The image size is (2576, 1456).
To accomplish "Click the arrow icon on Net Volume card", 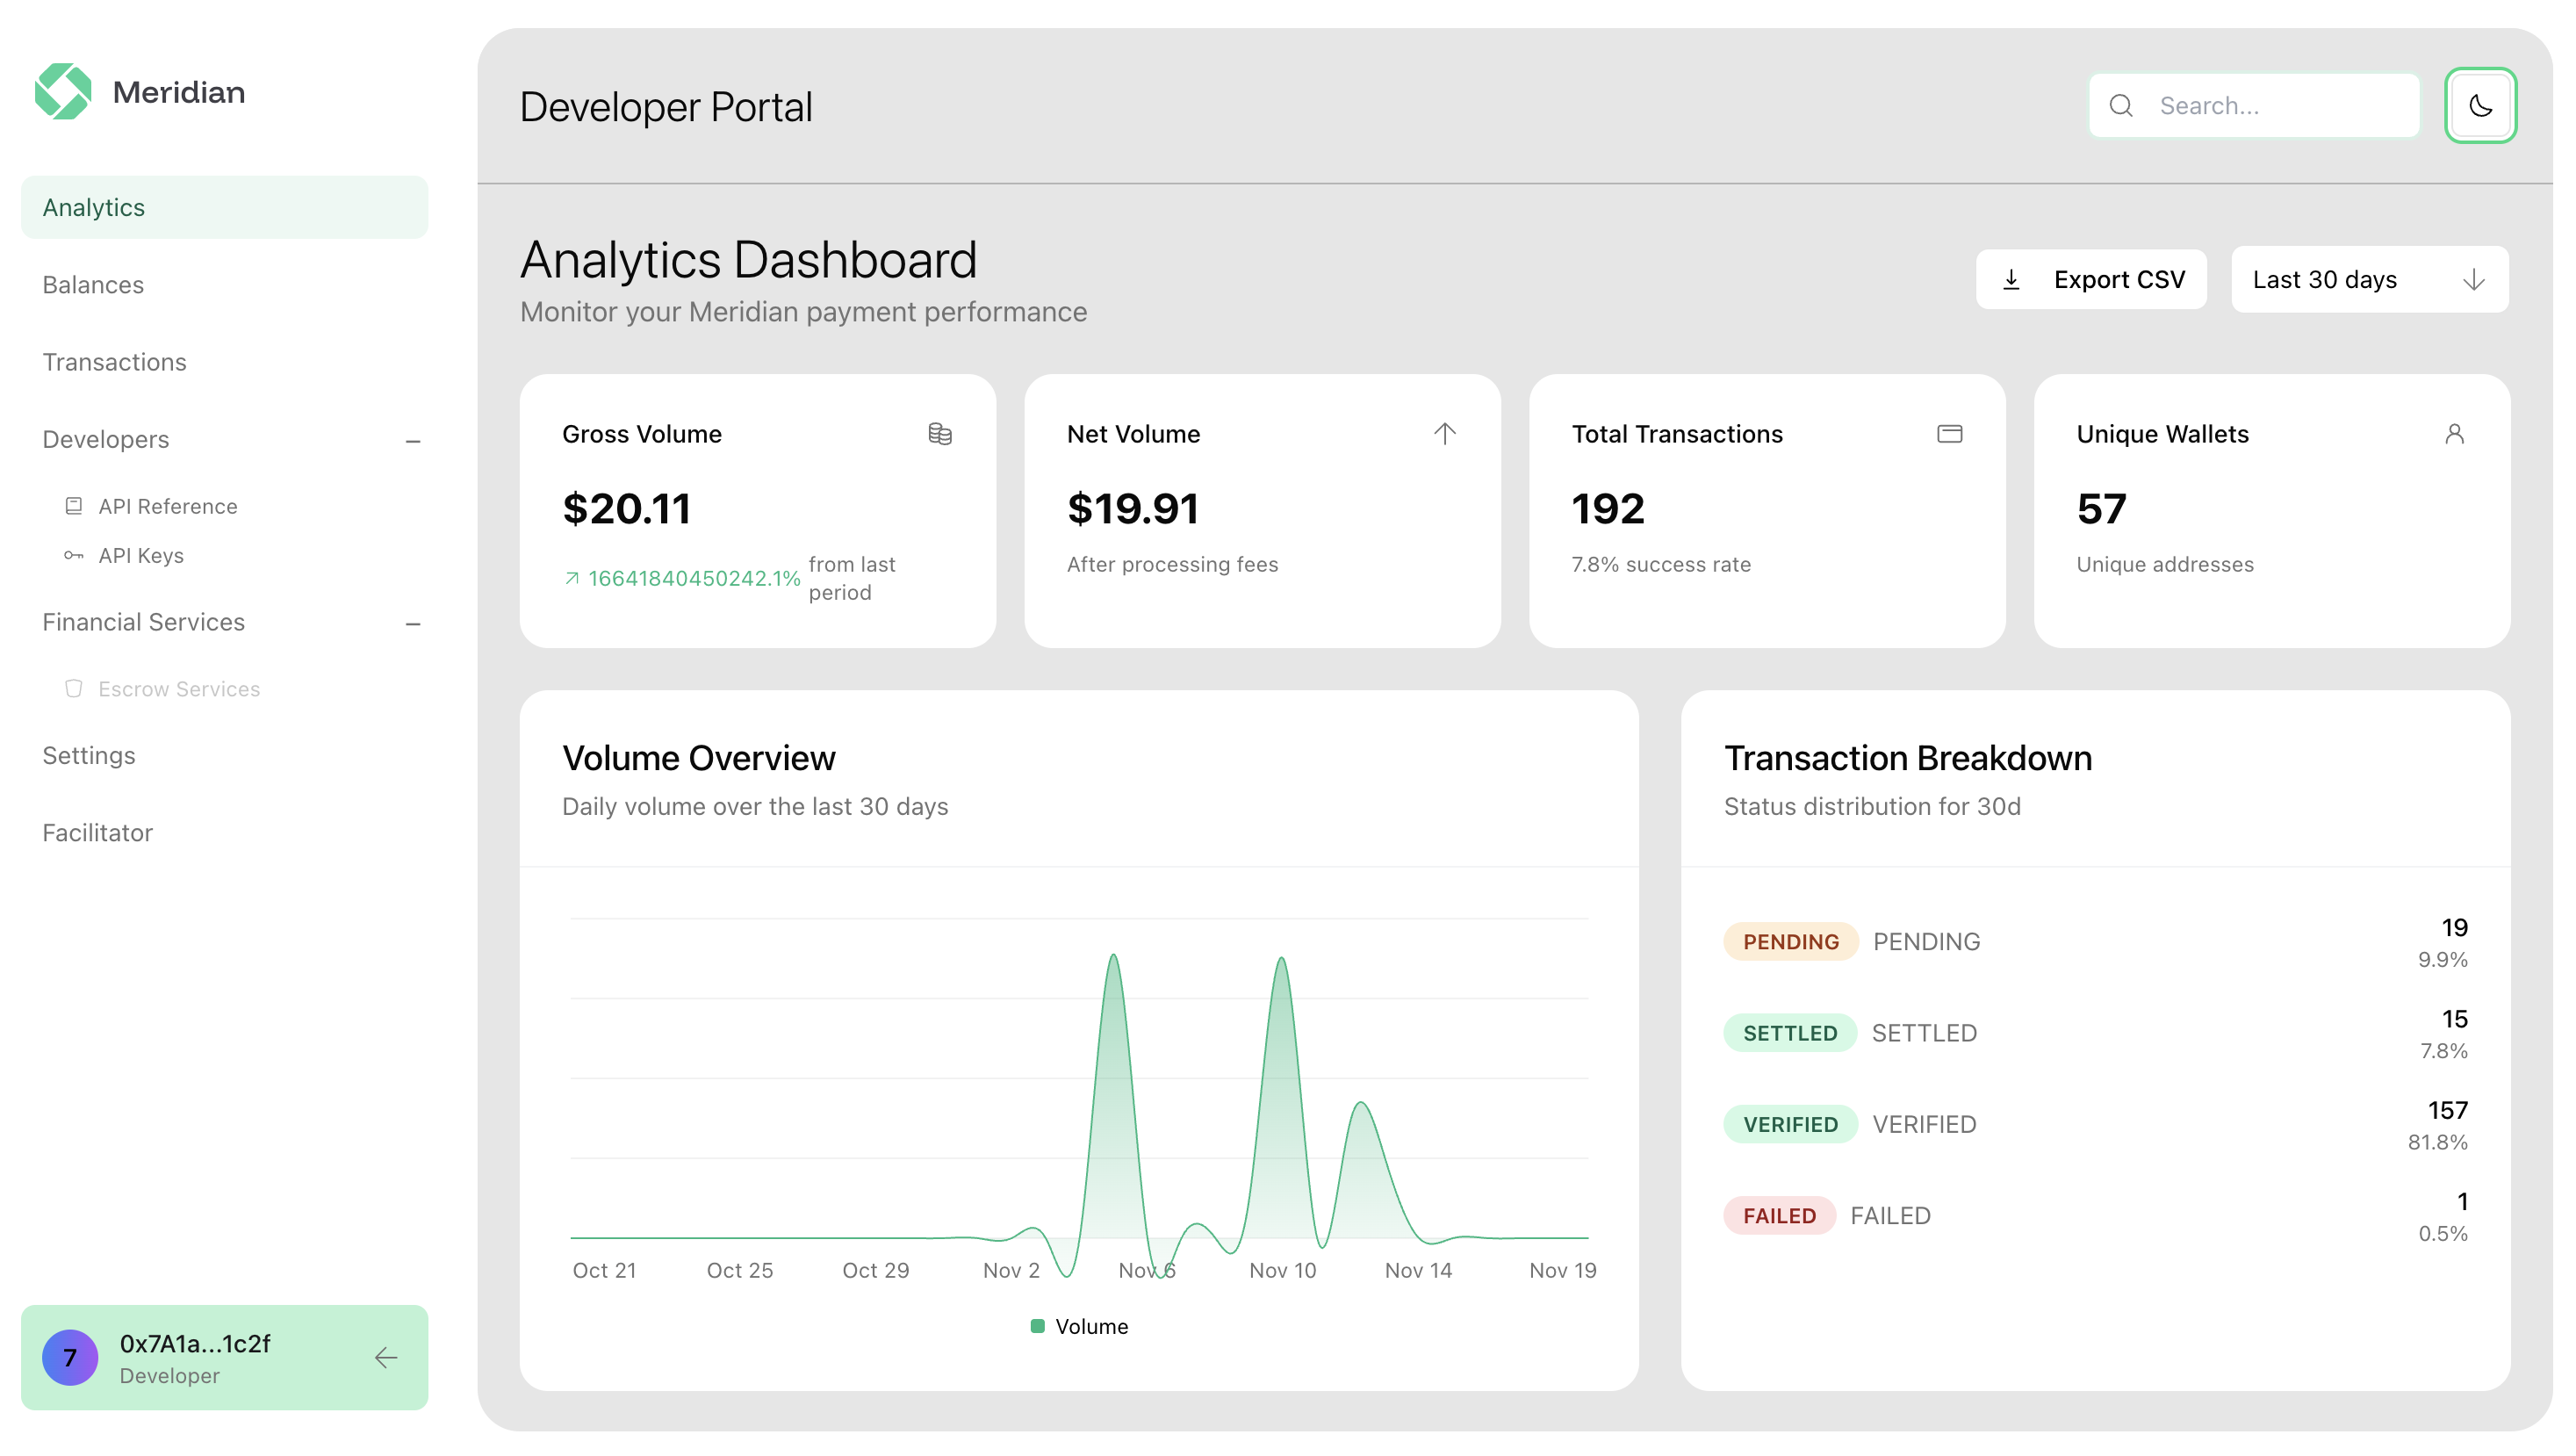I will (1445, 434).
